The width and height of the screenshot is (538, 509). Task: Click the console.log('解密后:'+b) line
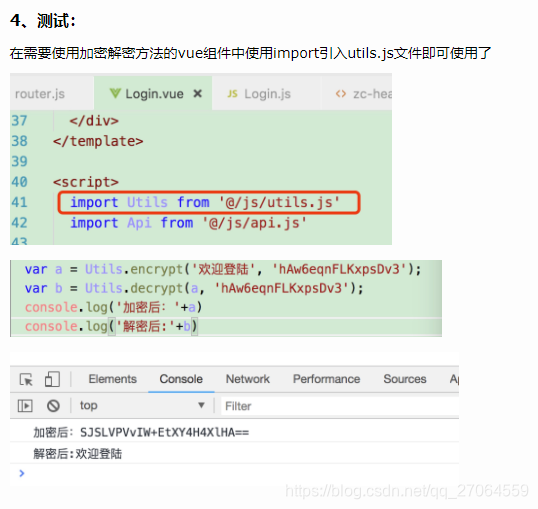pos(111,326)
